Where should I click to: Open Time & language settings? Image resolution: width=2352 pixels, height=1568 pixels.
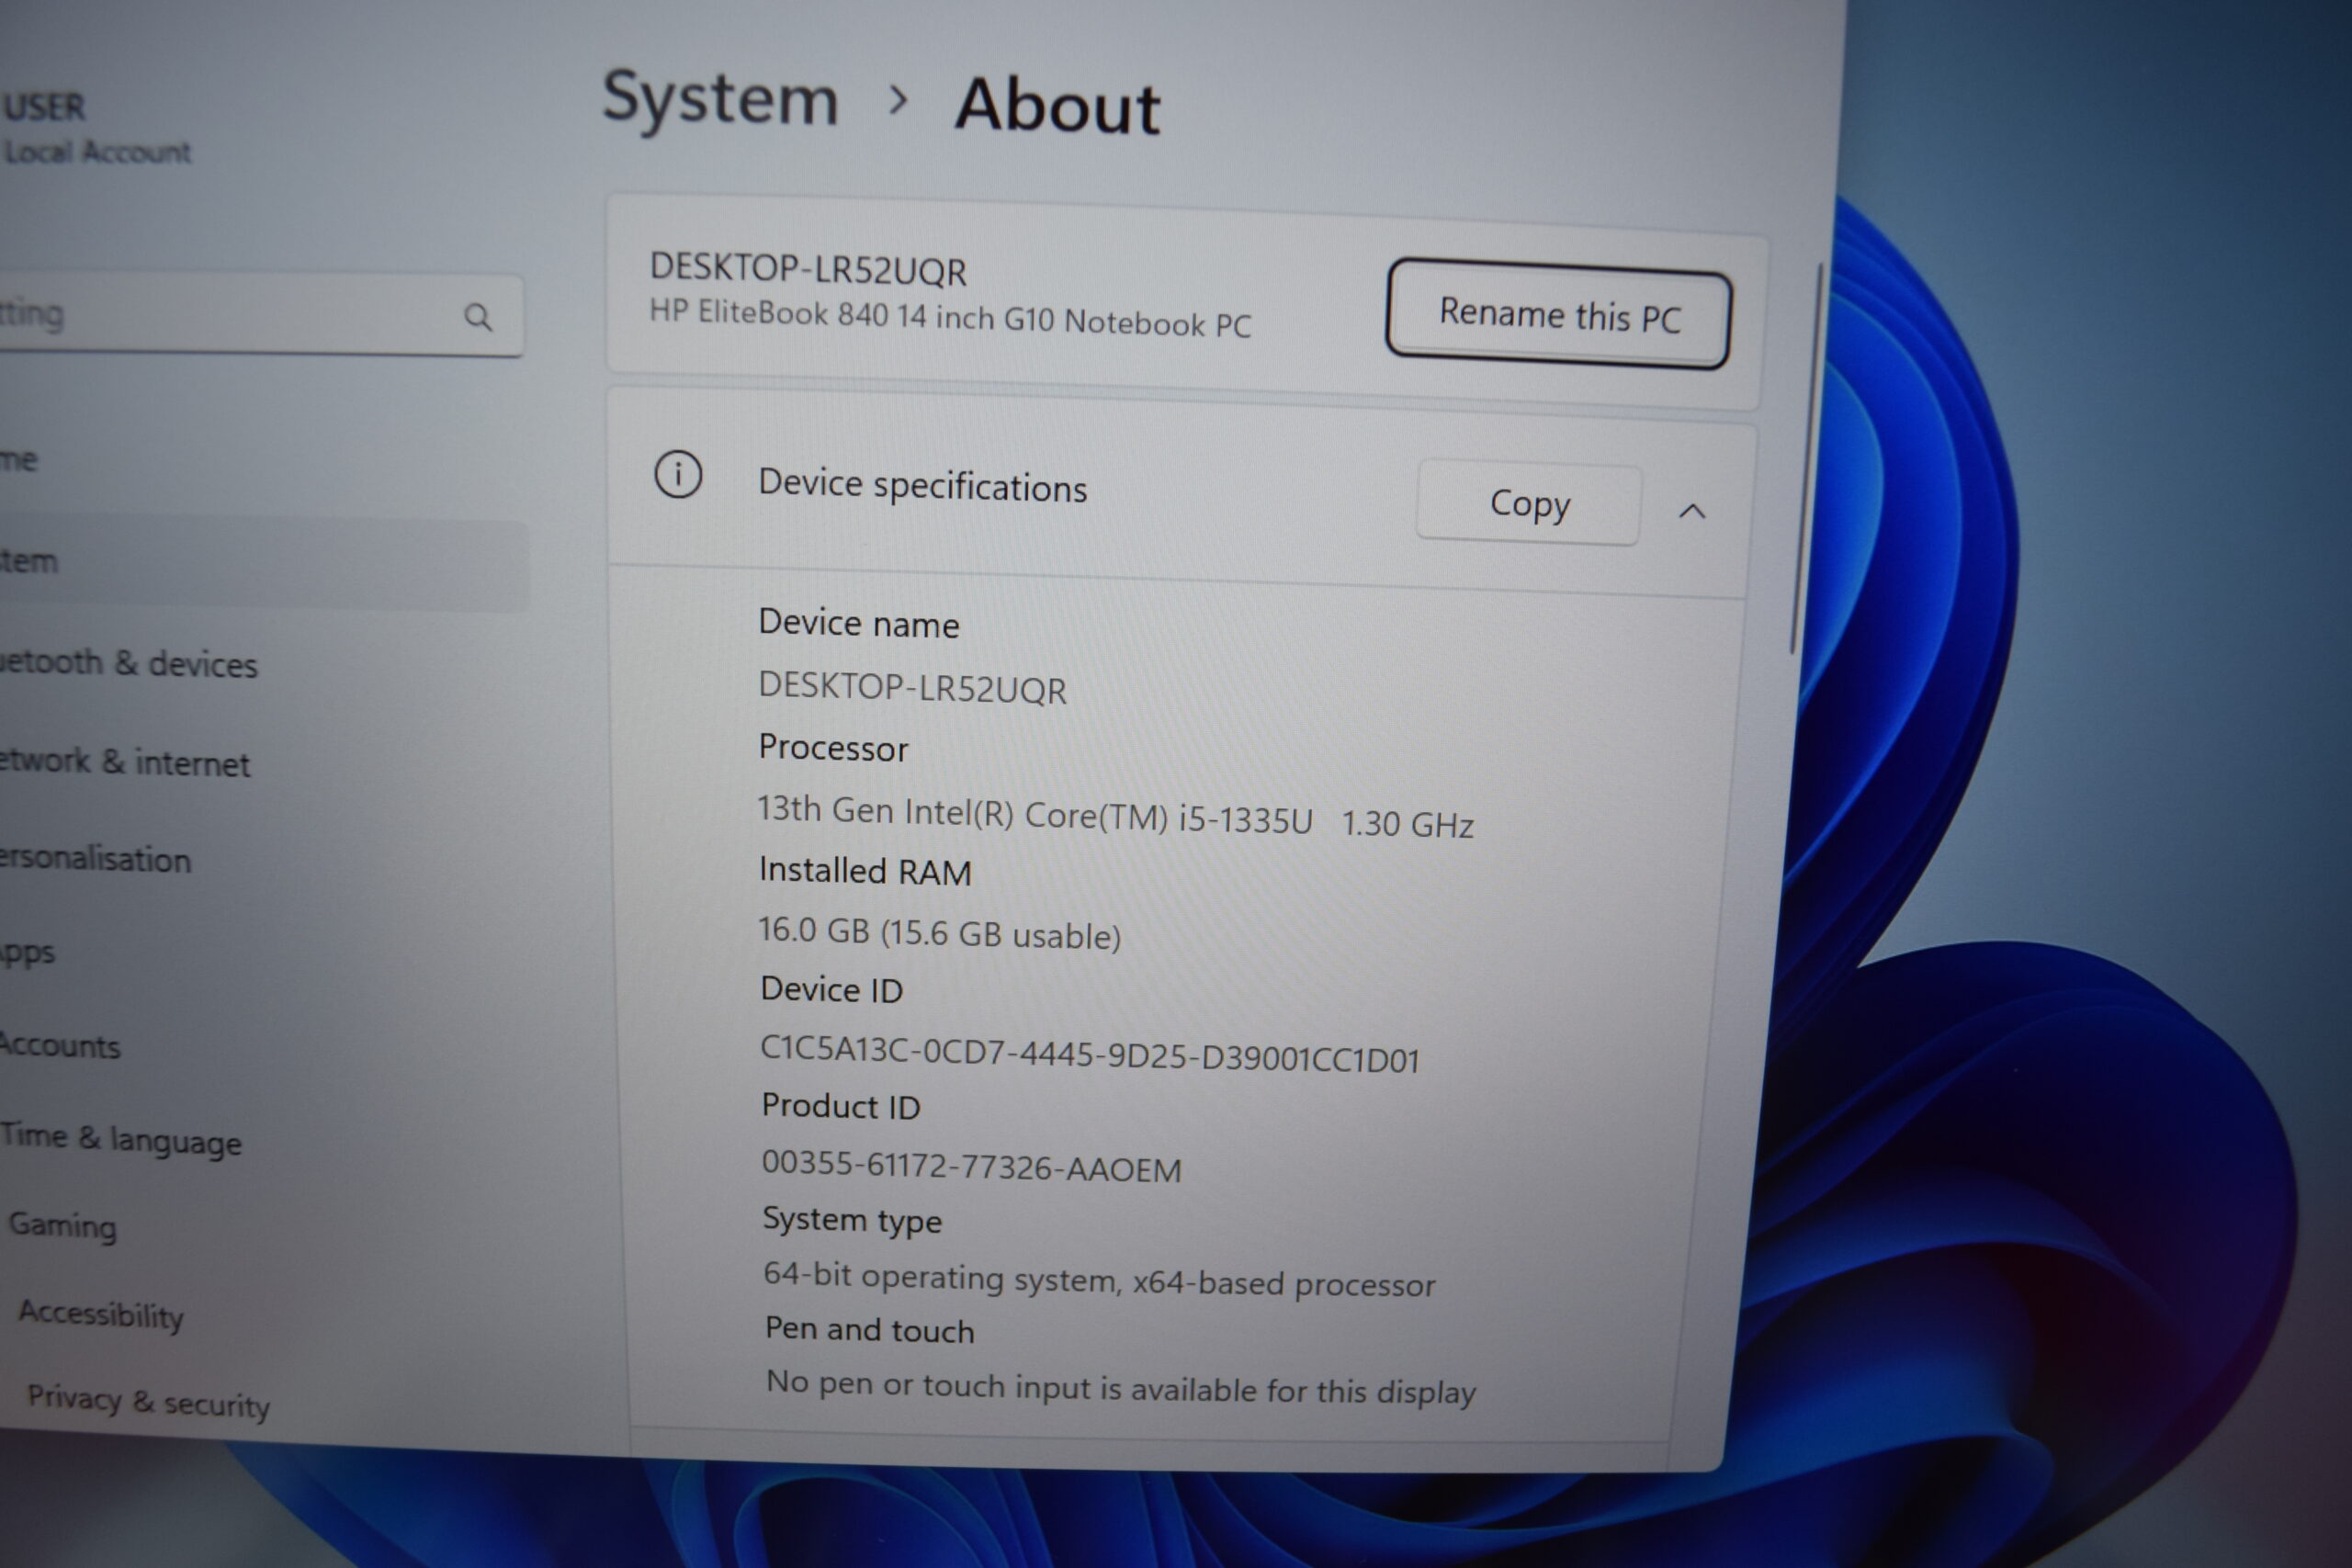pos(120,1139)
